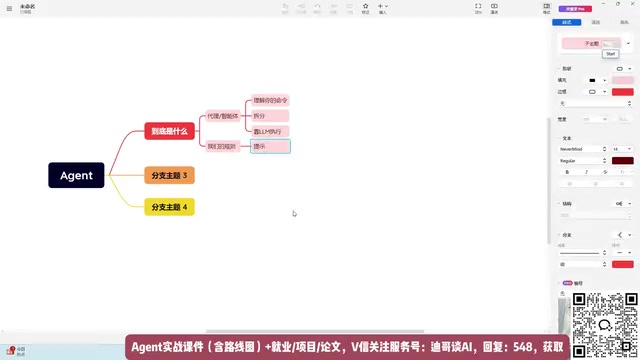The image size is (640, 360).
Task: Collapse the Structure section header
Action: 564,204
